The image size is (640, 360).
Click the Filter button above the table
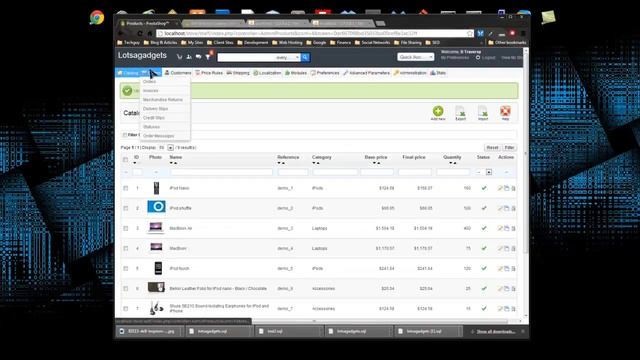509,147
